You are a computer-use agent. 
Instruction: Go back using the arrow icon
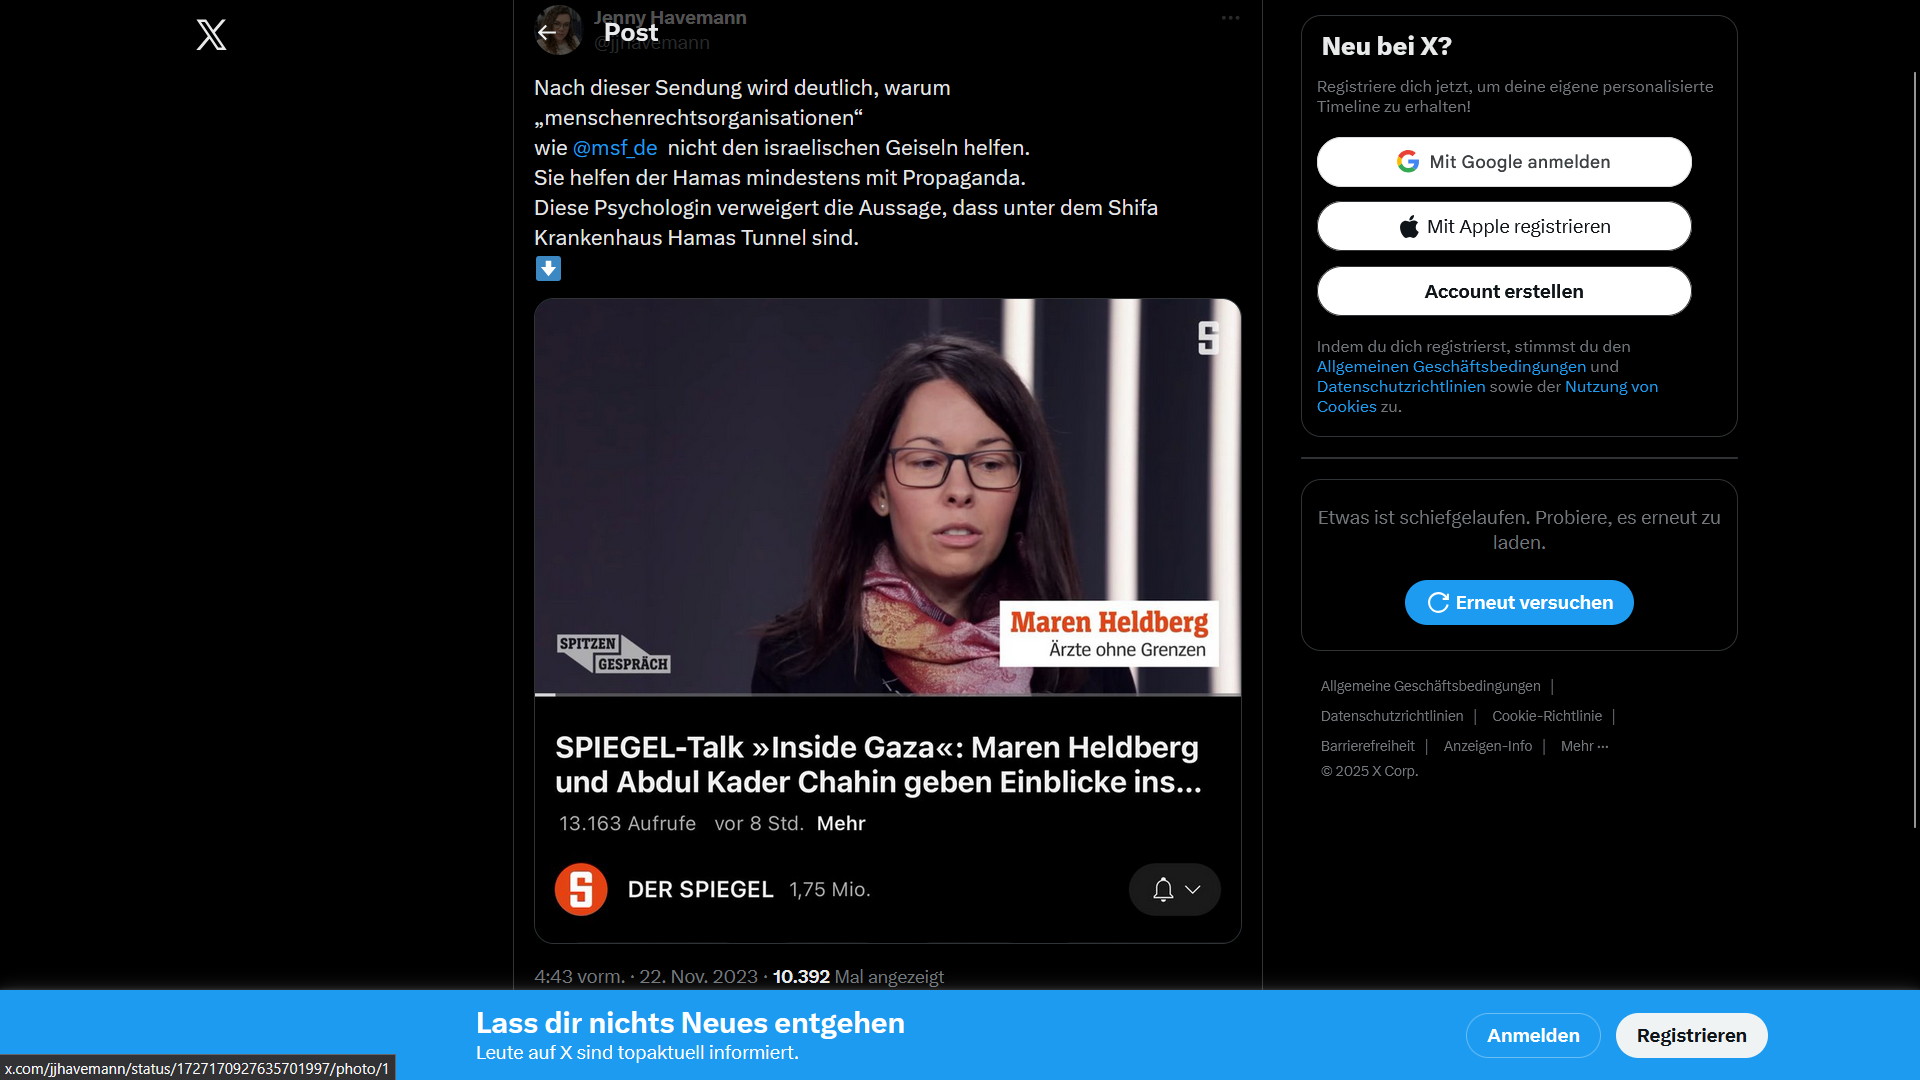click(x=547, y=32)
